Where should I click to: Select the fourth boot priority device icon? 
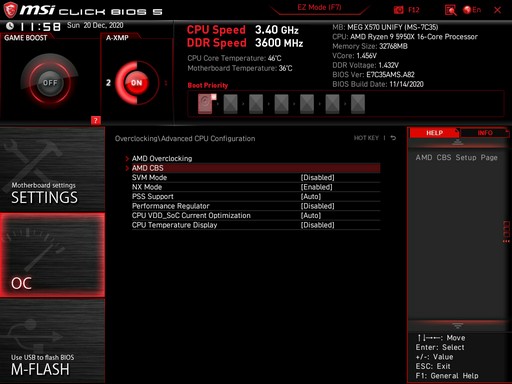point(281,104)
